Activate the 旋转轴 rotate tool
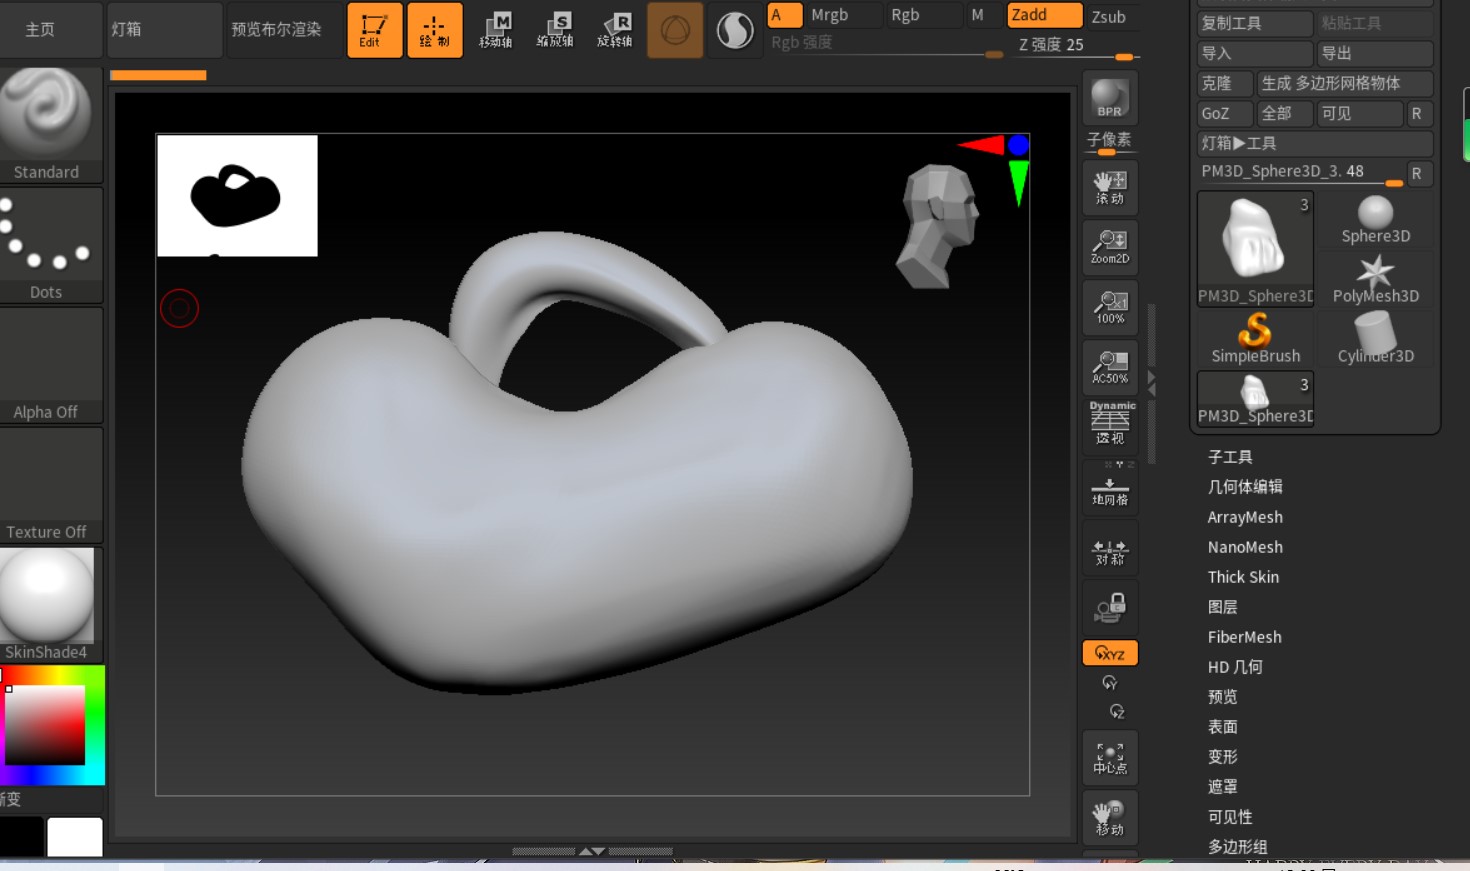The width and height of the screenshot is (1470, 871). coord(615,30)
